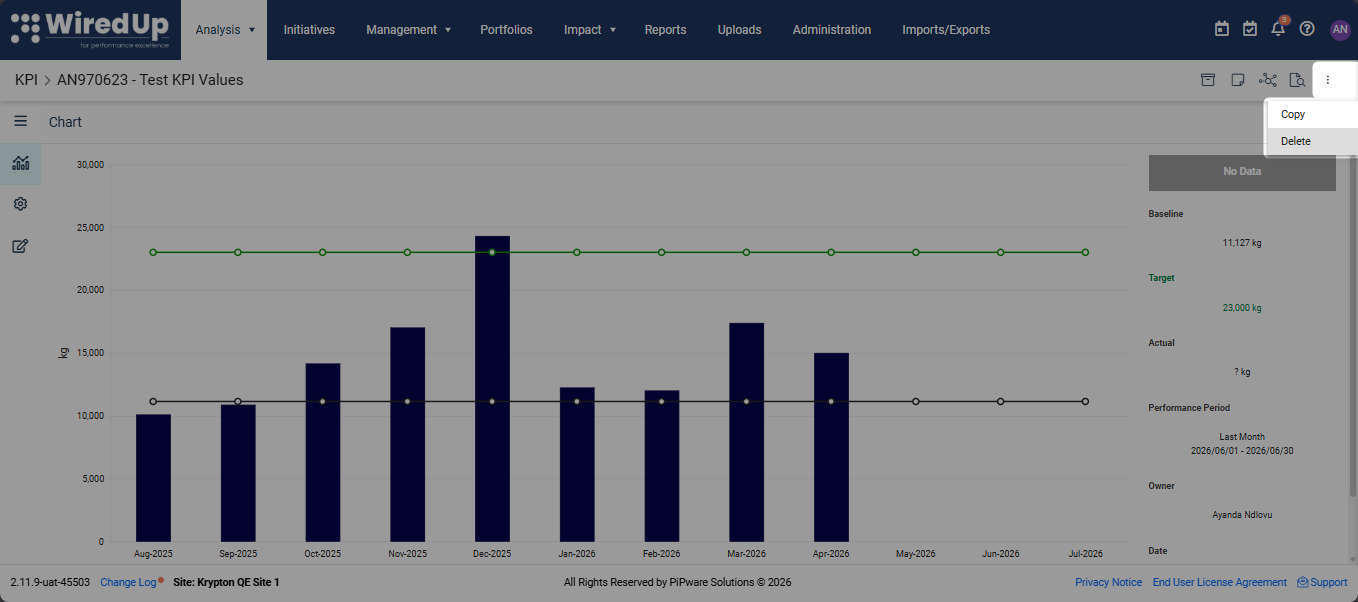
Task: Click the Aug-2025 bar in the chart
Action: tap(153, 478)
